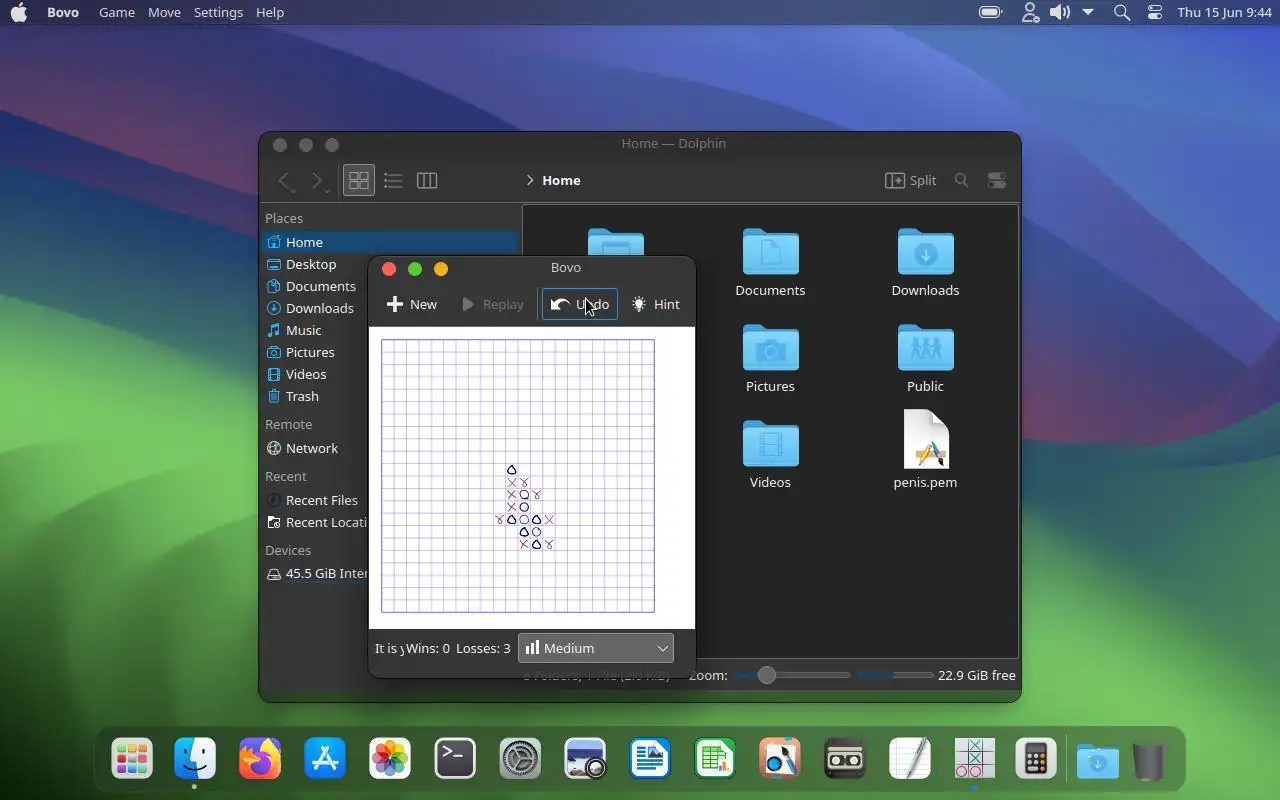Screen dimensions: 1280x800
Task: Go forward in Dolphin
Action: click(317, 180)
